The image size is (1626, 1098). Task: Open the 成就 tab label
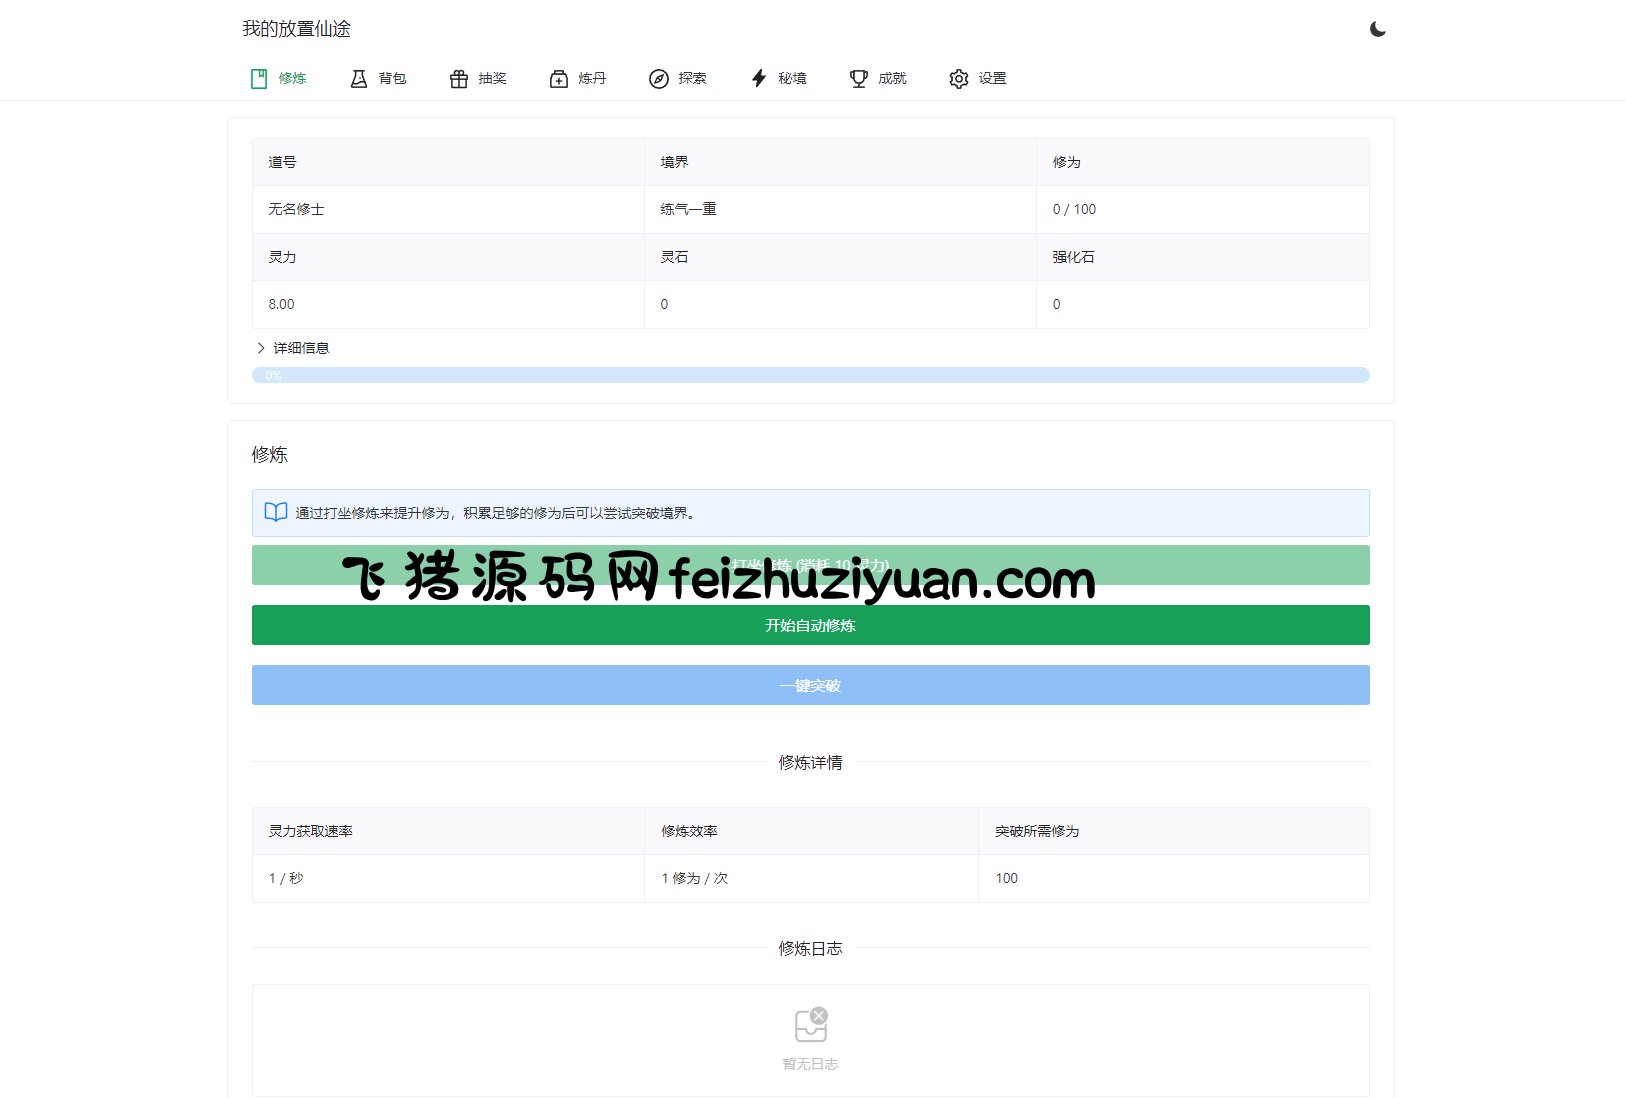(x=893, y=78)
